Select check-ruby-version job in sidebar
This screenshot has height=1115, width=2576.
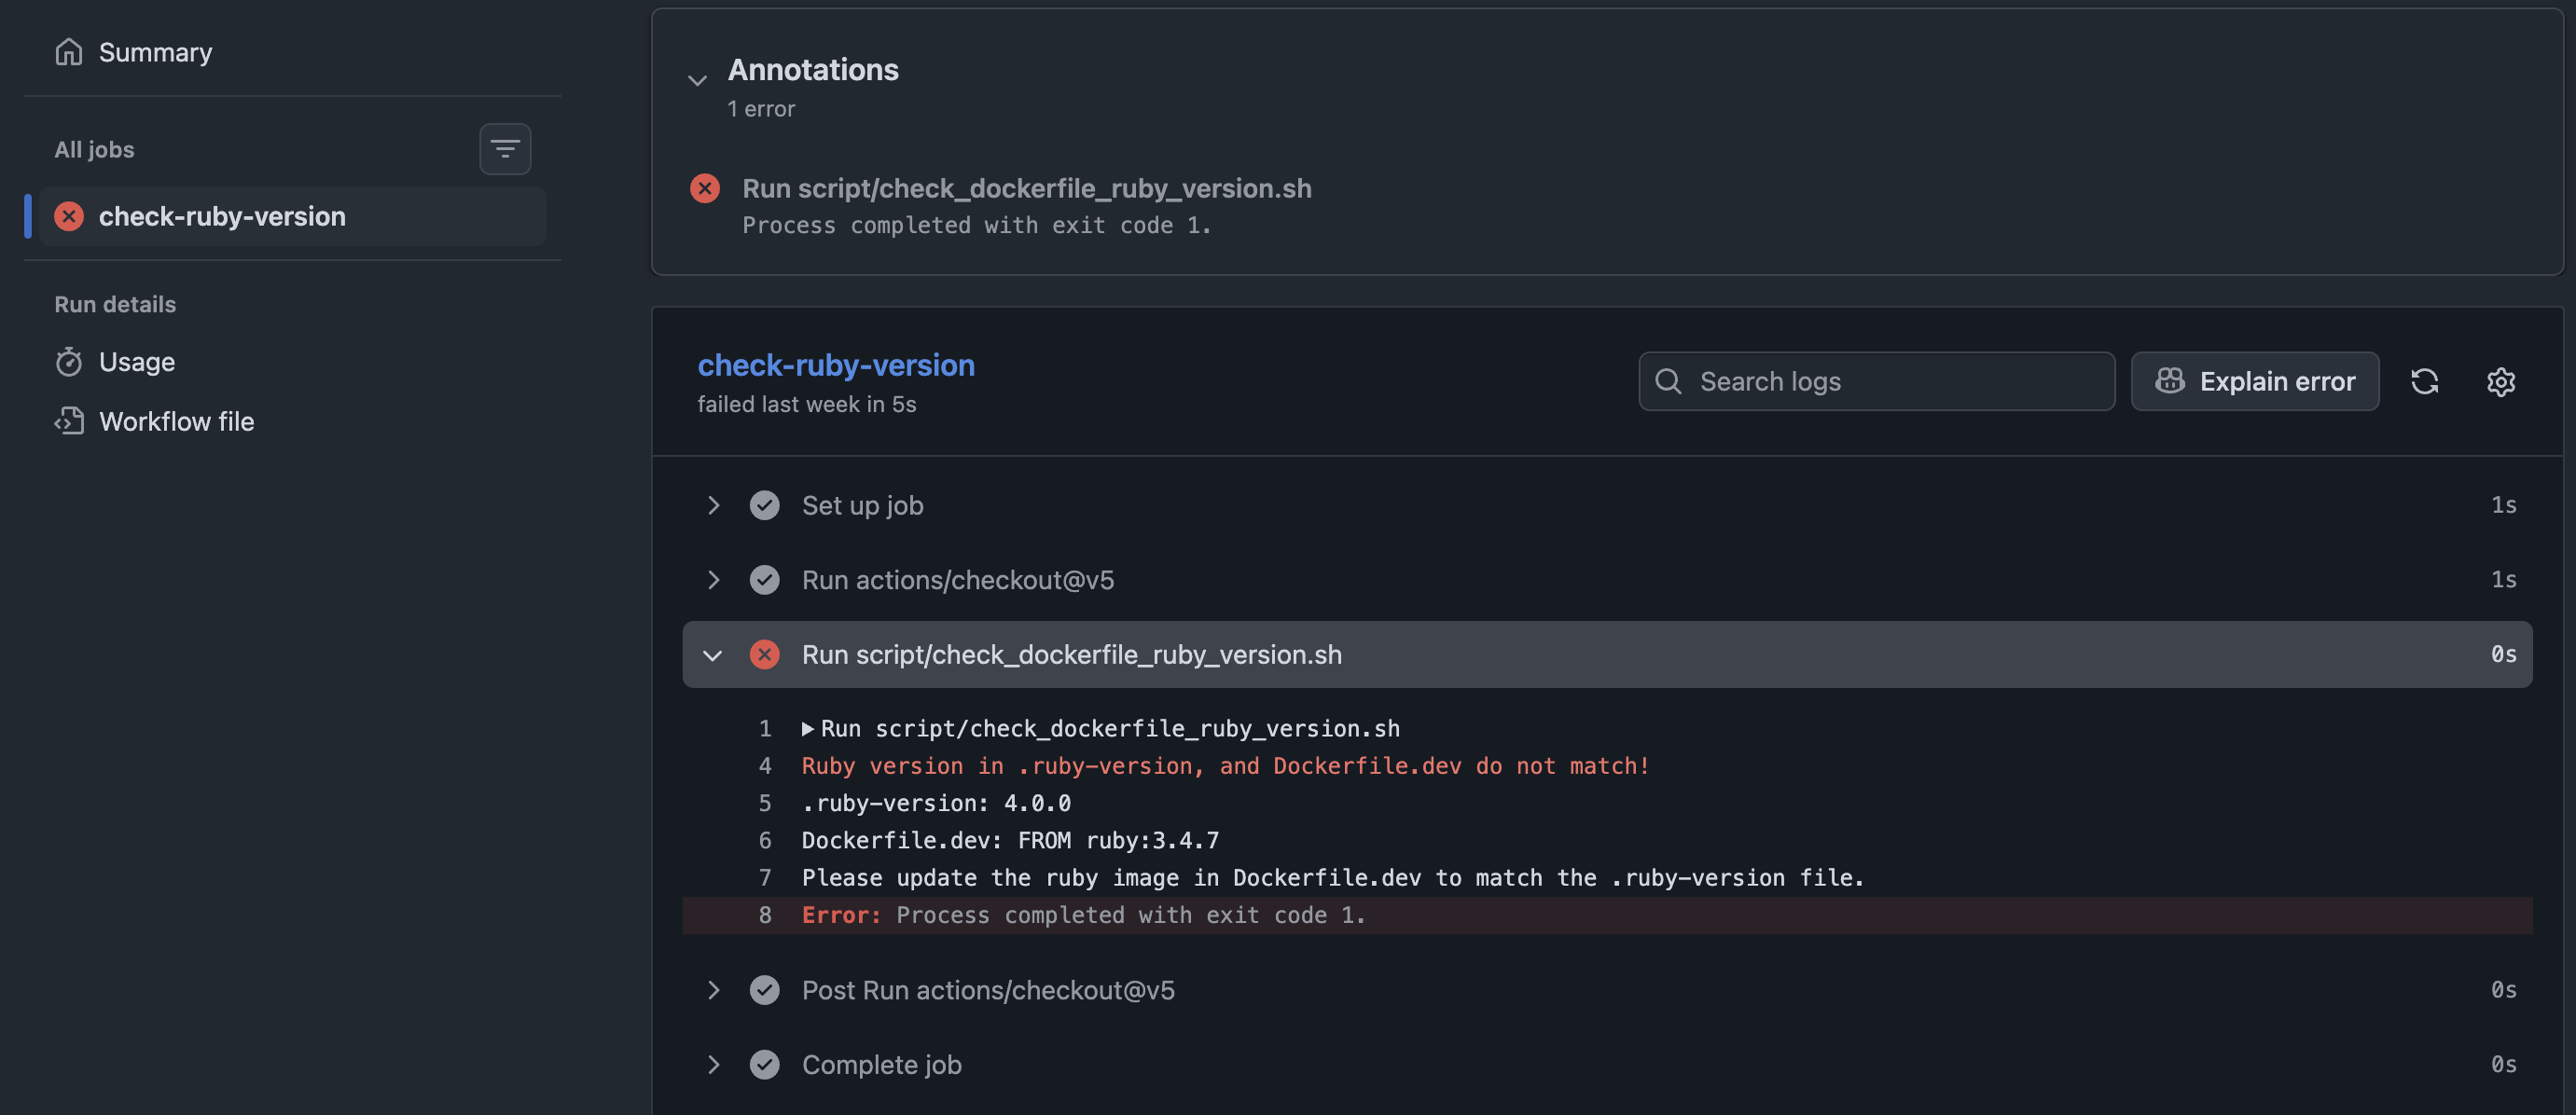222,216
